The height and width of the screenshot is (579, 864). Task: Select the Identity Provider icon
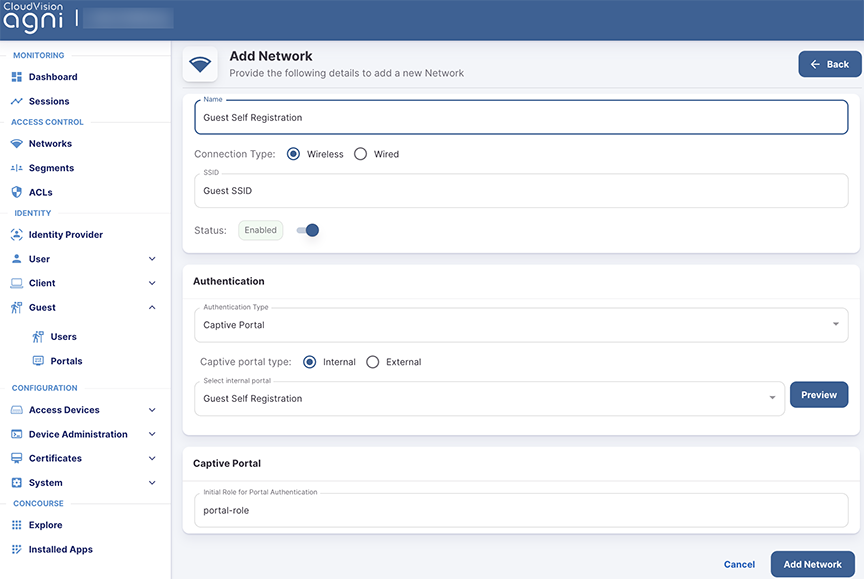(x=14, y=234)
